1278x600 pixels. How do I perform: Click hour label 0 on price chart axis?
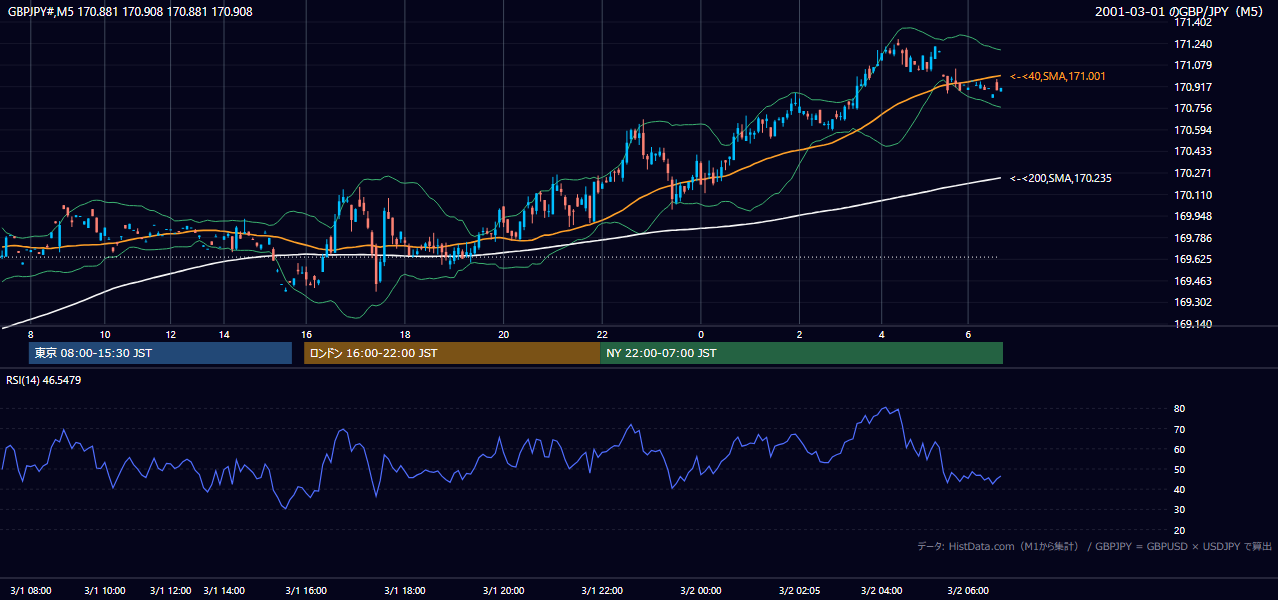(x=701, y=334)
